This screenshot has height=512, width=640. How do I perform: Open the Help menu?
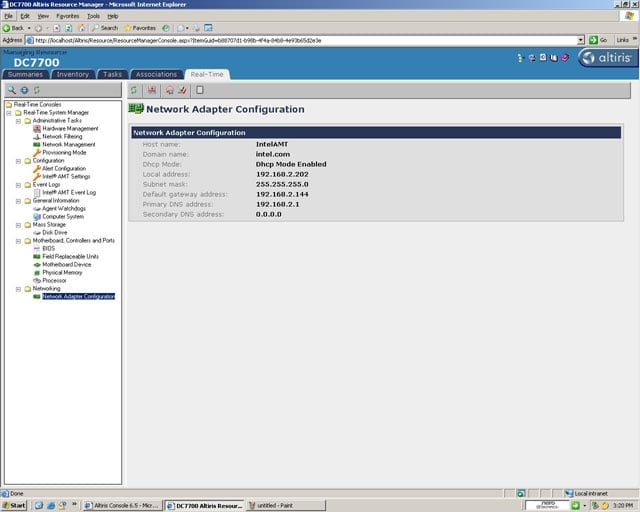(x=113, y=16)
